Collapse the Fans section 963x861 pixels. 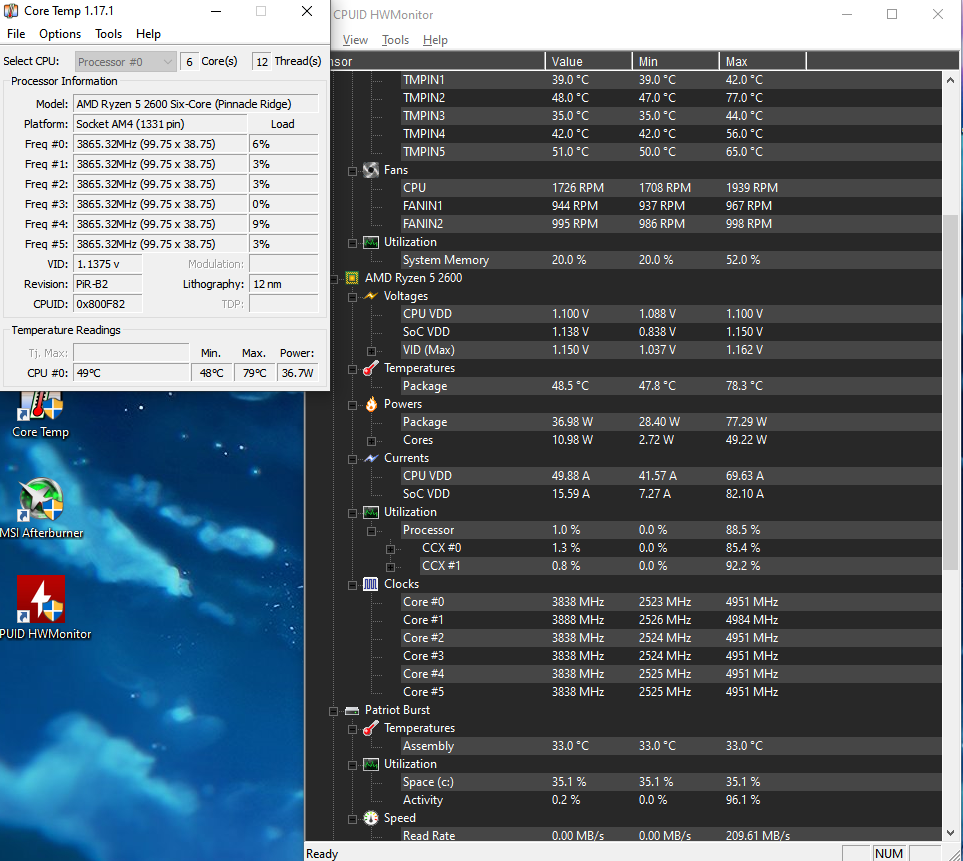tap(353, 171)
